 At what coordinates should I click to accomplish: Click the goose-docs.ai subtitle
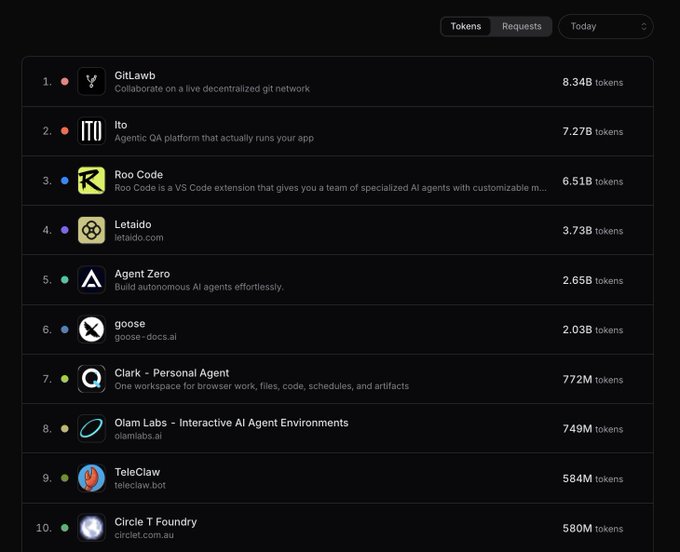pos(145,337)
